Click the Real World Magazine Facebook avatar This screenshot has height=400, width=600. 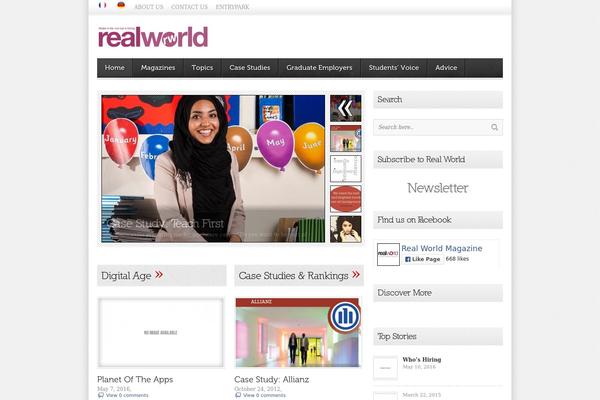click(x=388, y=254)
